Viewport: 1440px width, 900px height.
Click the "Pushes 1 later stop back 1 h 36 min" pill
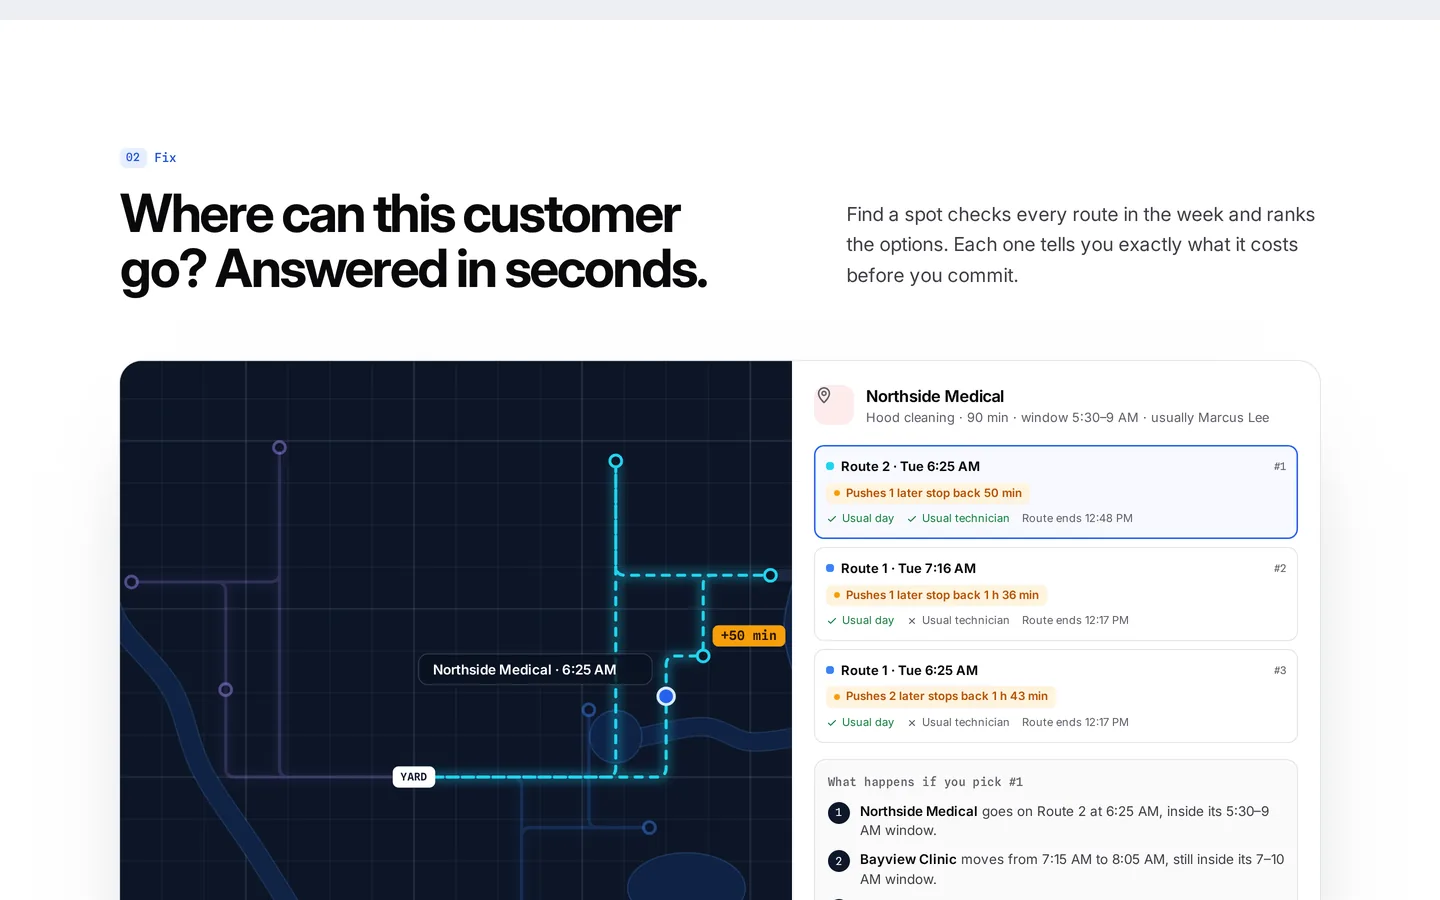point(936,595)
